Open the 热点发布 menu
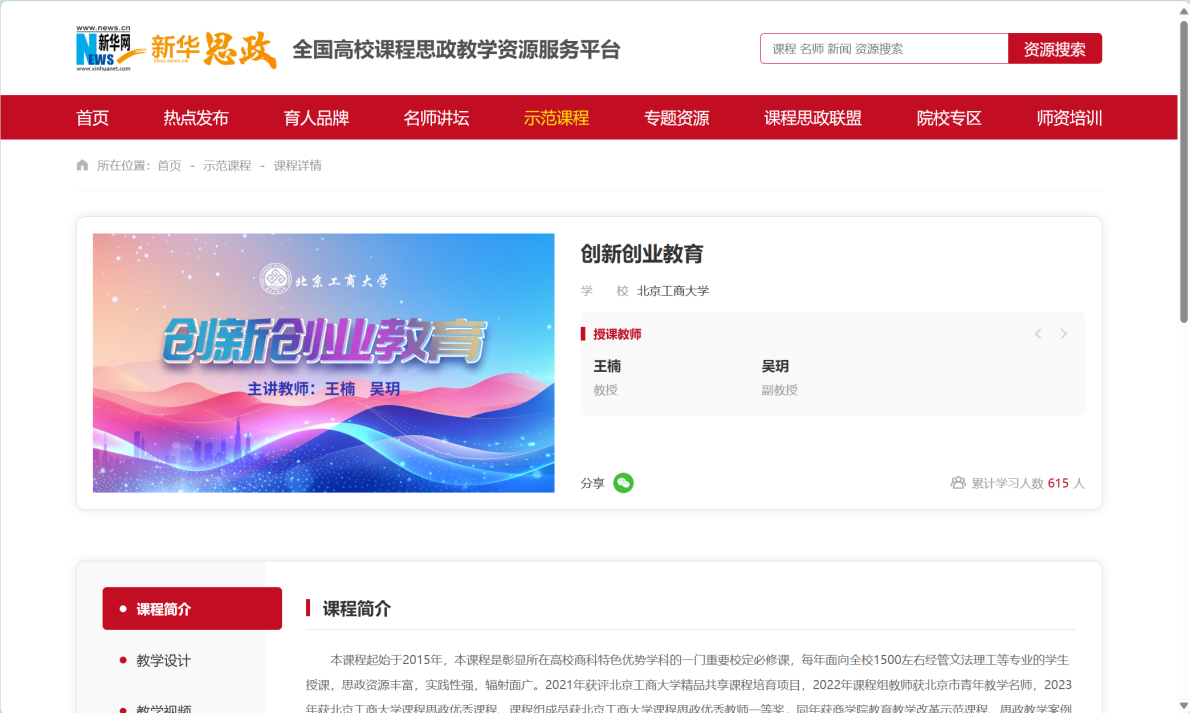The image size is (1190, 713). tap(196, 118)
